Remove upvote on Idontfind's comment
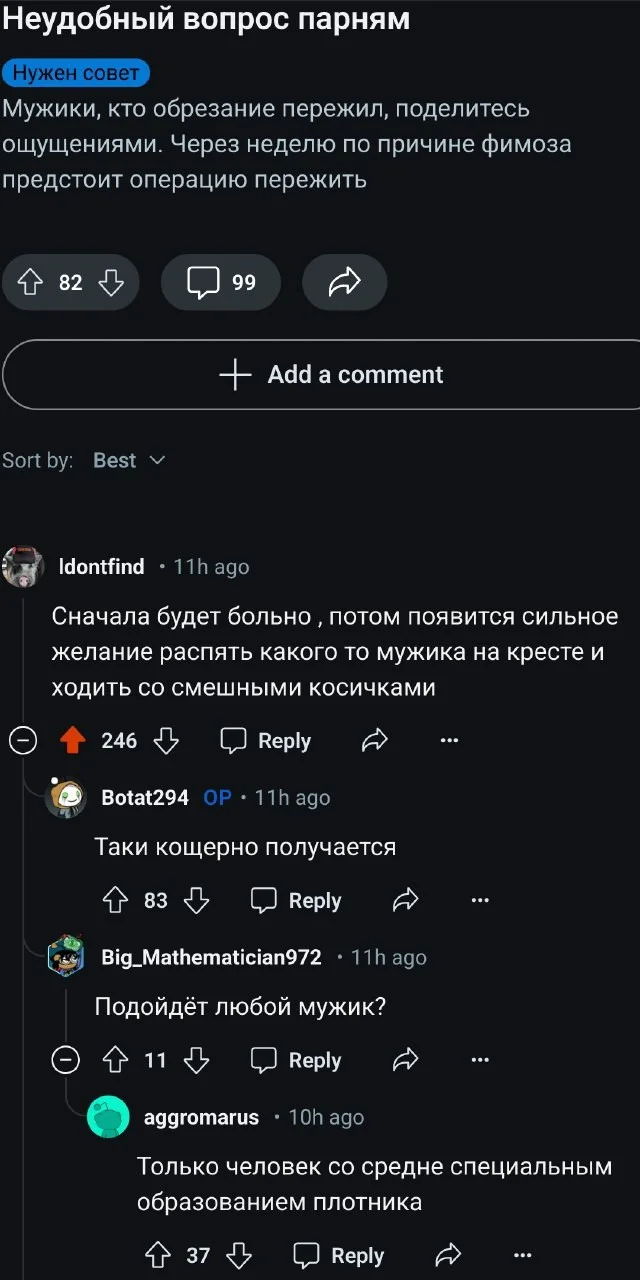 73,741
